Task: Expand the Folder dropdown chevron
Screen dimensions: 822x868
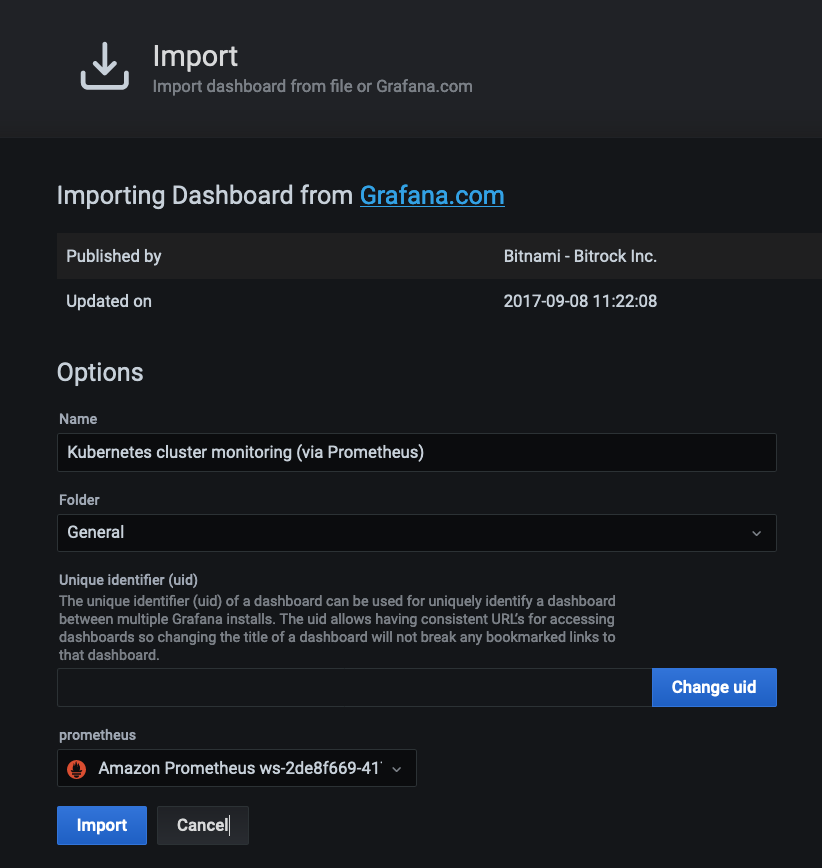Action: tap(756, 533)
